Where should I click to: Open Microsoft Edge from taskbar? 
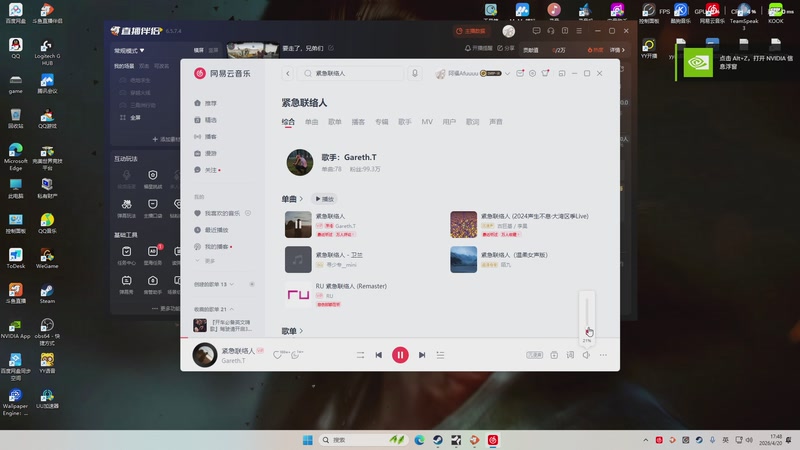(x=419, y=440)
